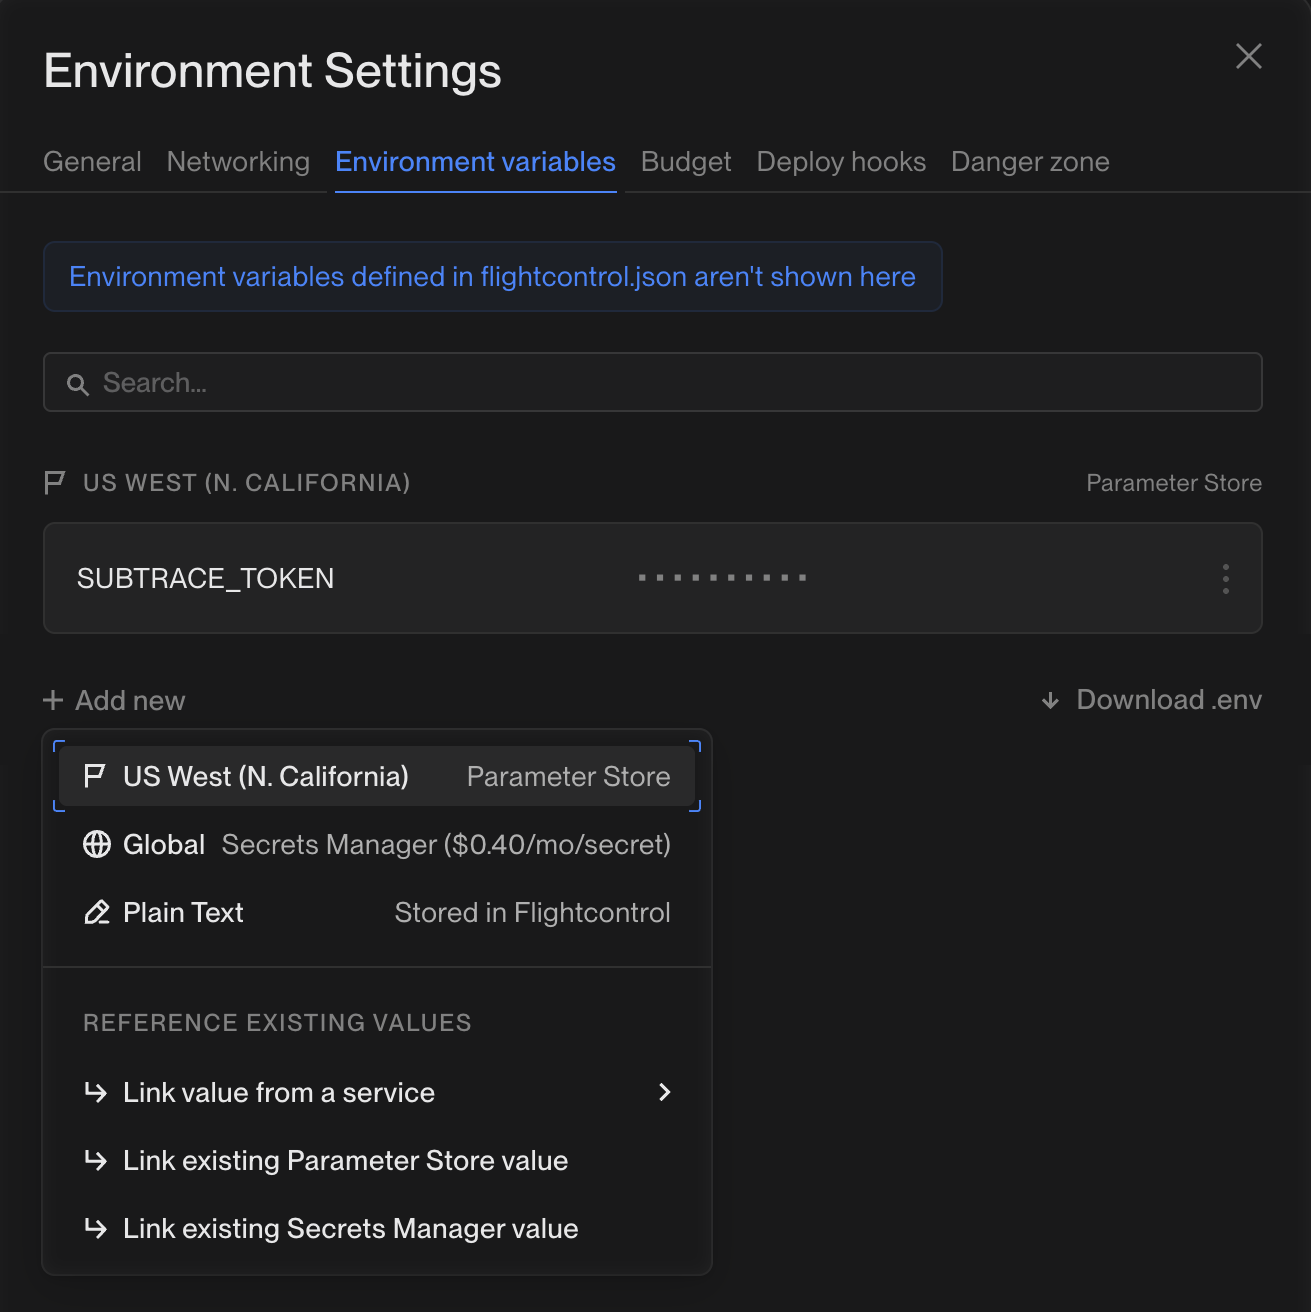
Task: Click the Download .env link
Action: pos(1168,700)
